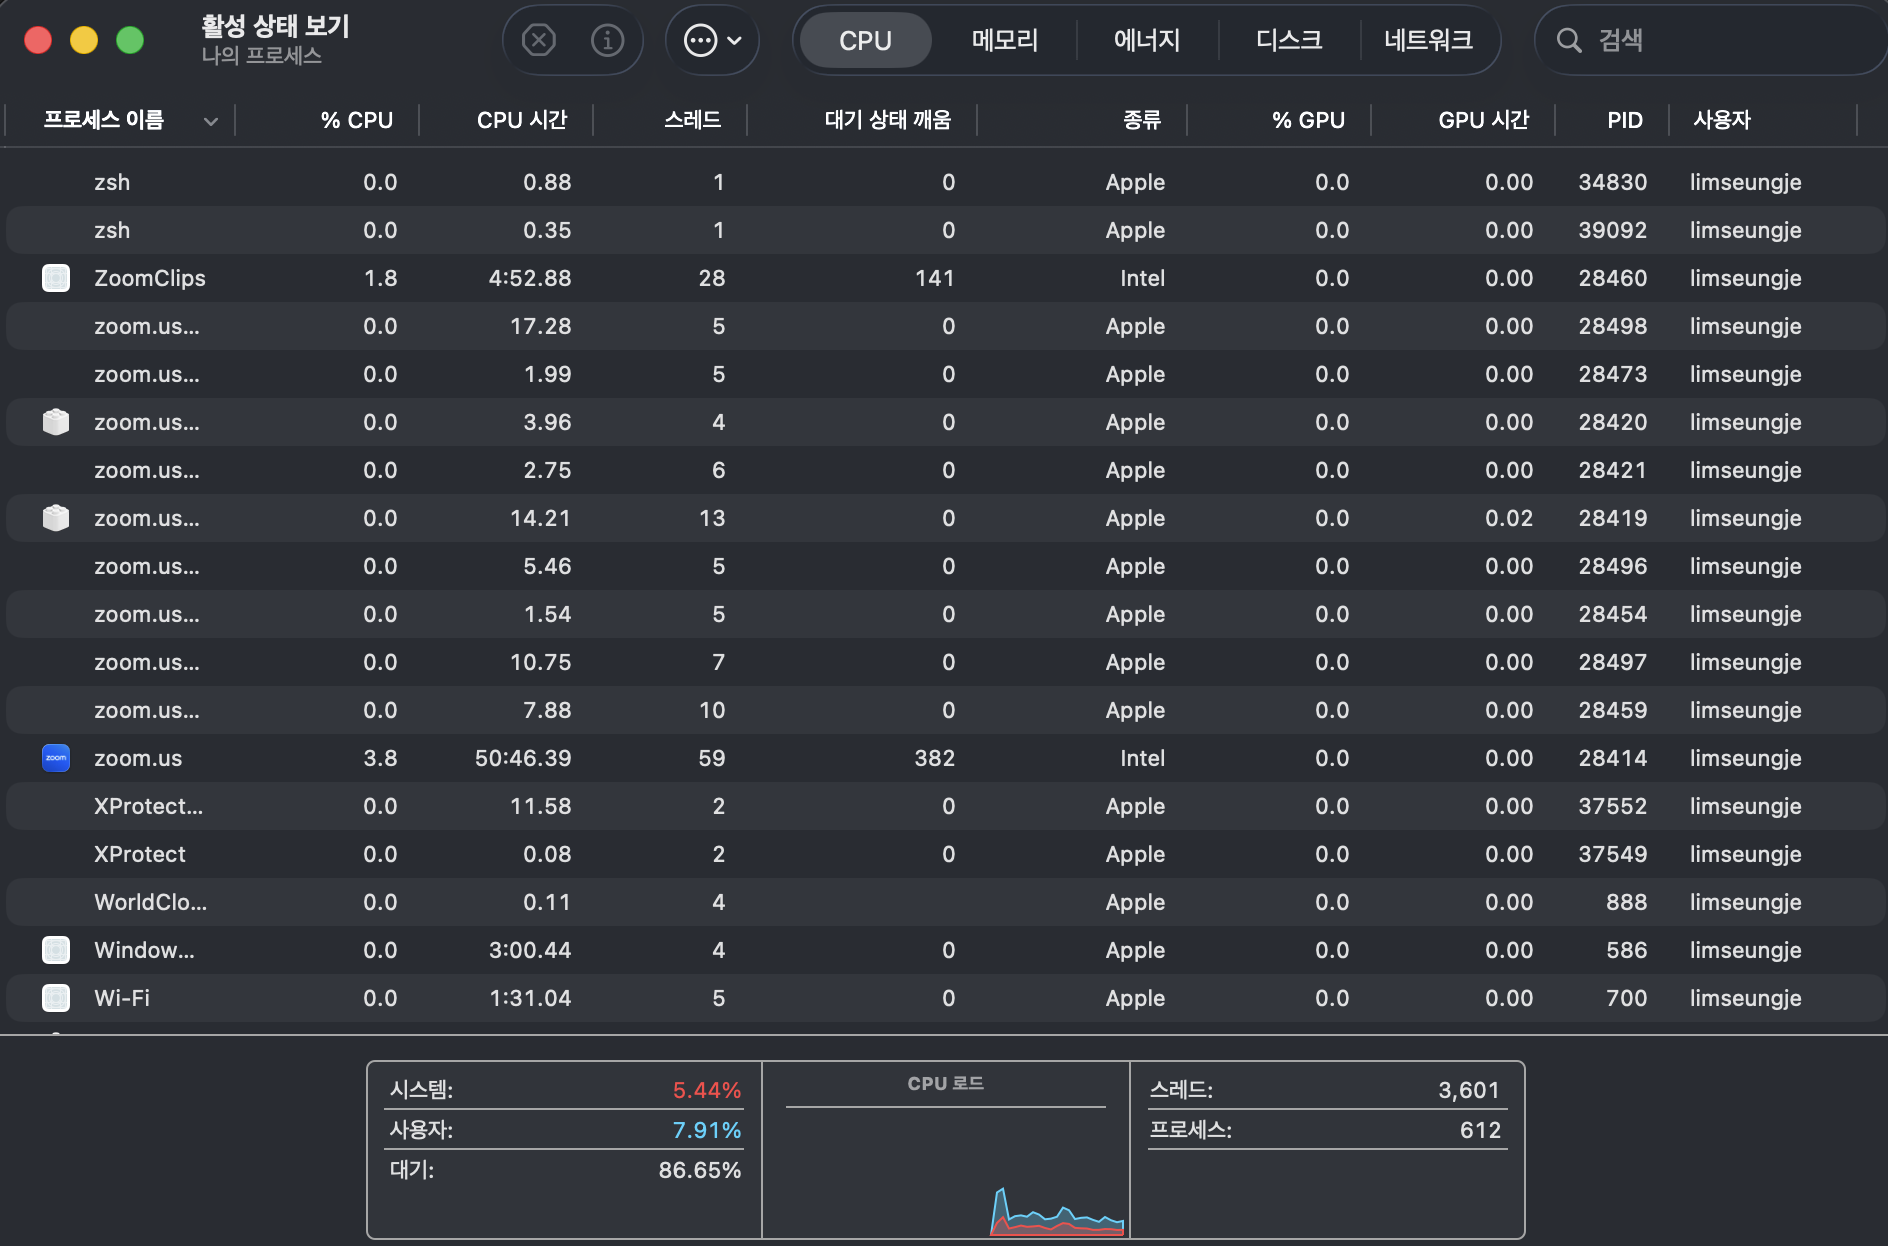Click the PID column header
Image resolution: width=1888 pixels, height=1246 pixels.
click(1624, 120)
